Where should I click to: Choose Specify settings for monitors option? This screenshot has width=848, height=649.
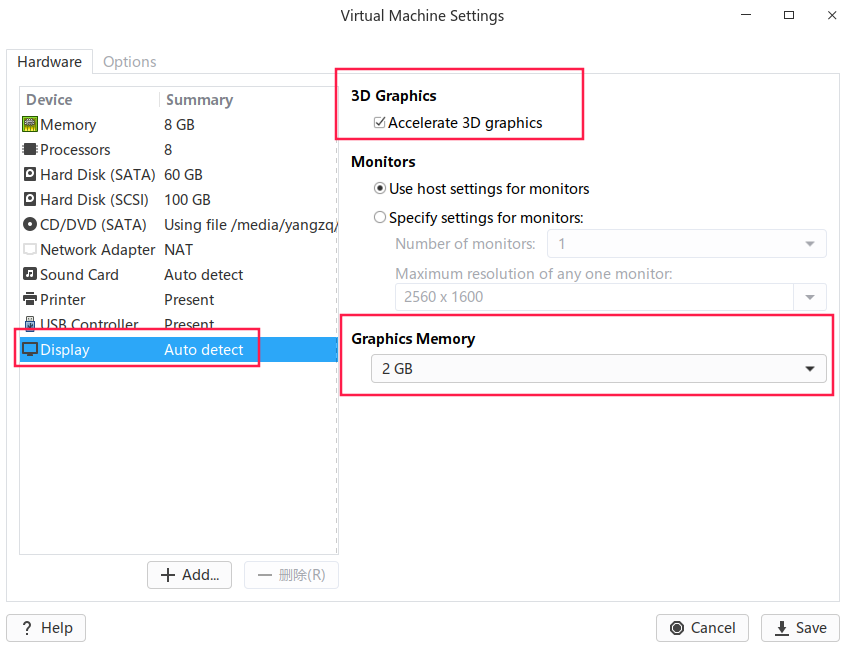(x=380, y=217)
